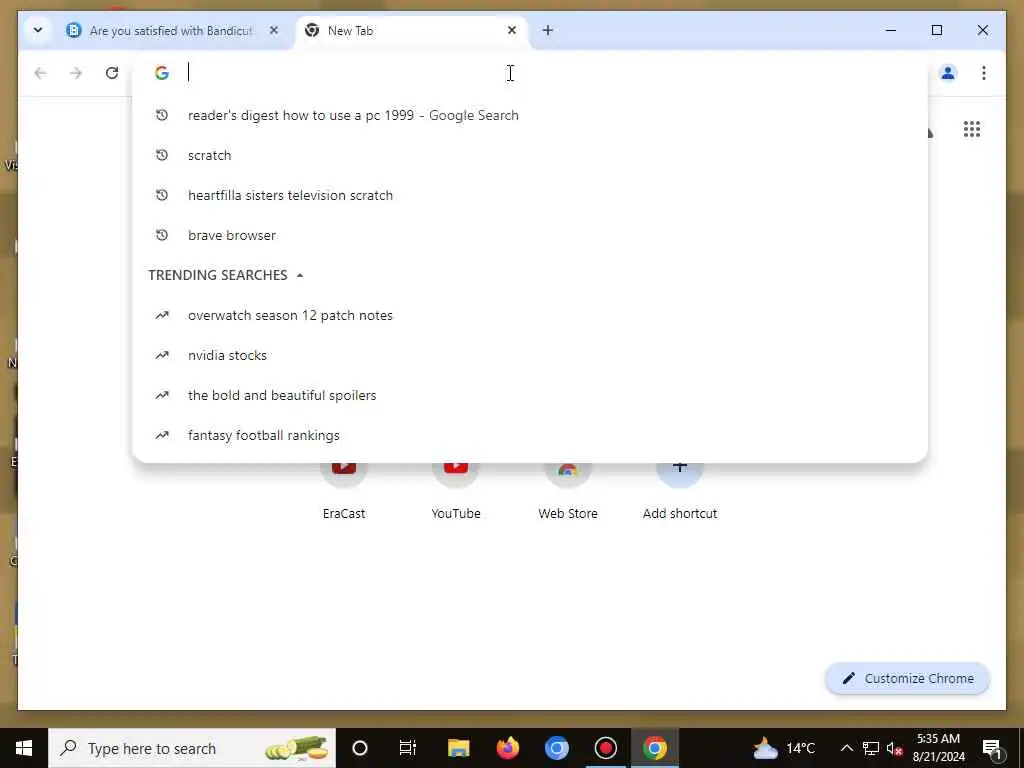Select heartfilla sisters television scratch suggestion
1024x768 pixels.
530,195
